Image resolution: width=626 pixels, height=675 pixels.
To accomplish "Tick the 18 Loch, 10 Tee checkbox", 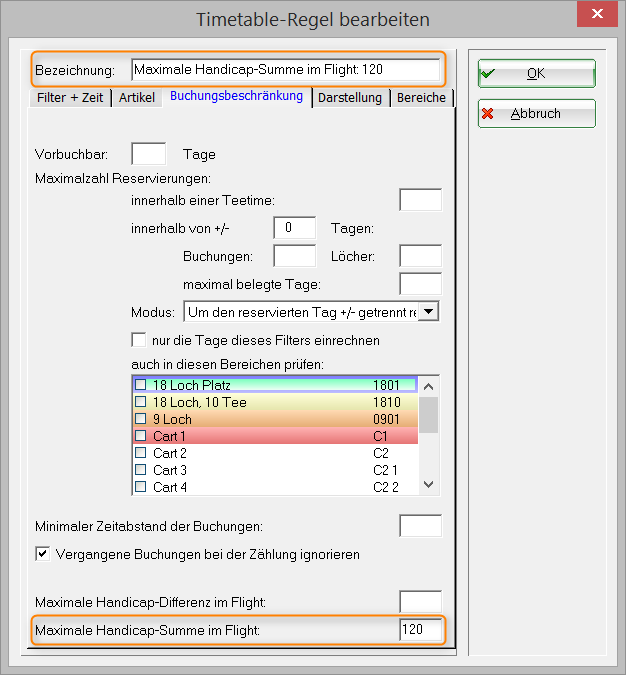I will (141, 402).
